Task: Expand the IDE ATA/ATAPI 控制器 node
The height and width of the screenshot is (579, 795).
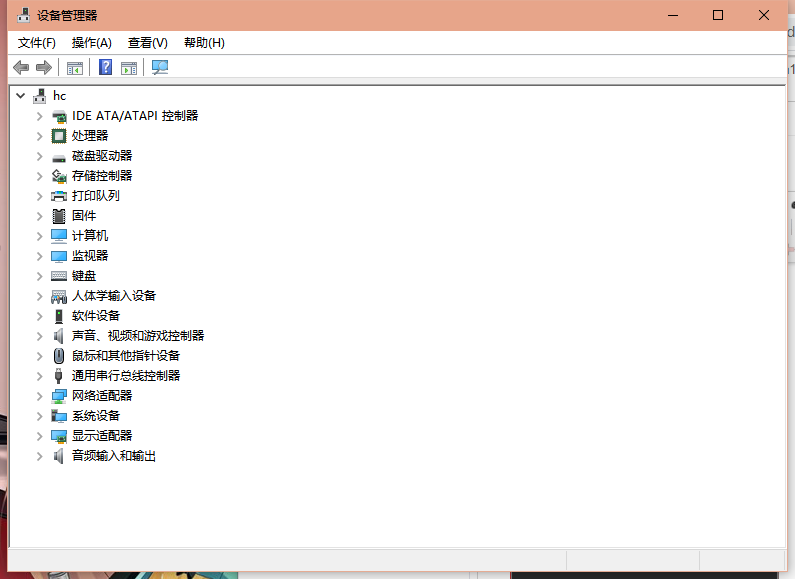Action: pyautogui.click(x=40, y=116)
